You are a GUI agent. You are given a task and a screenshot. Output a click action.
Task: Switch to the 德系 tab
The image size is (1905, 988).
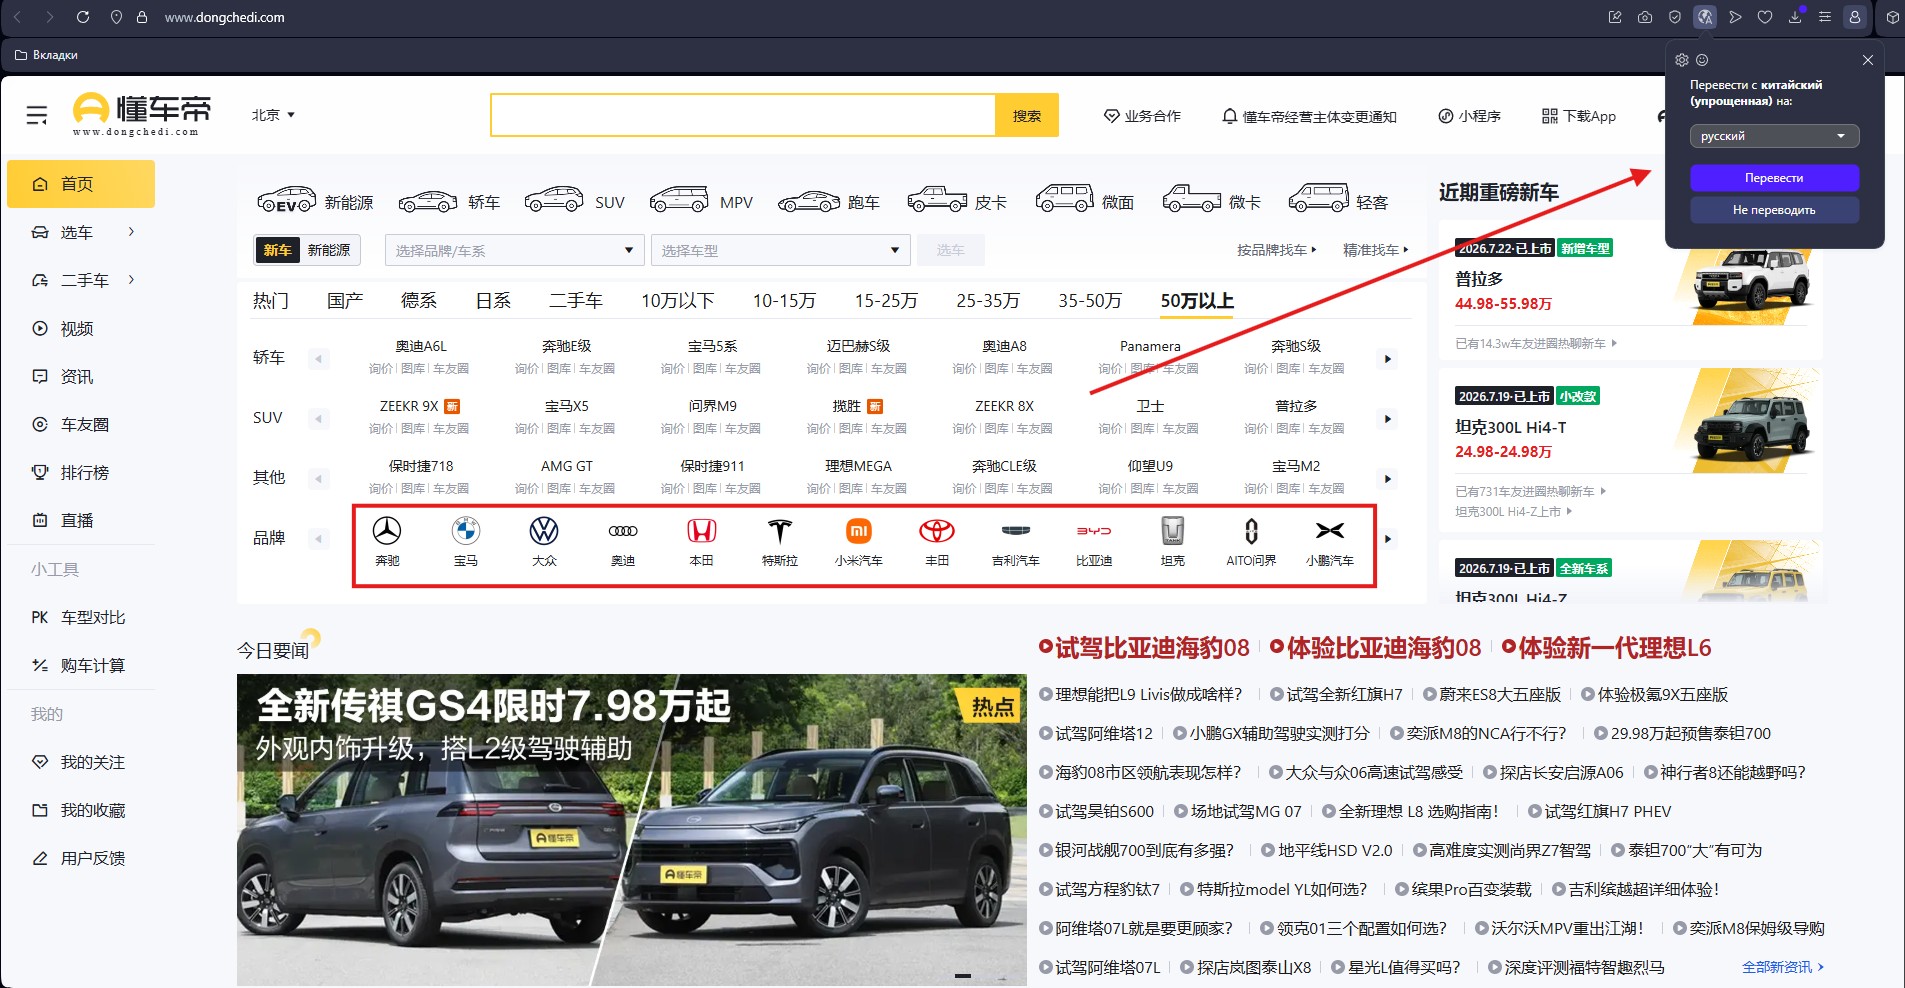419,301
